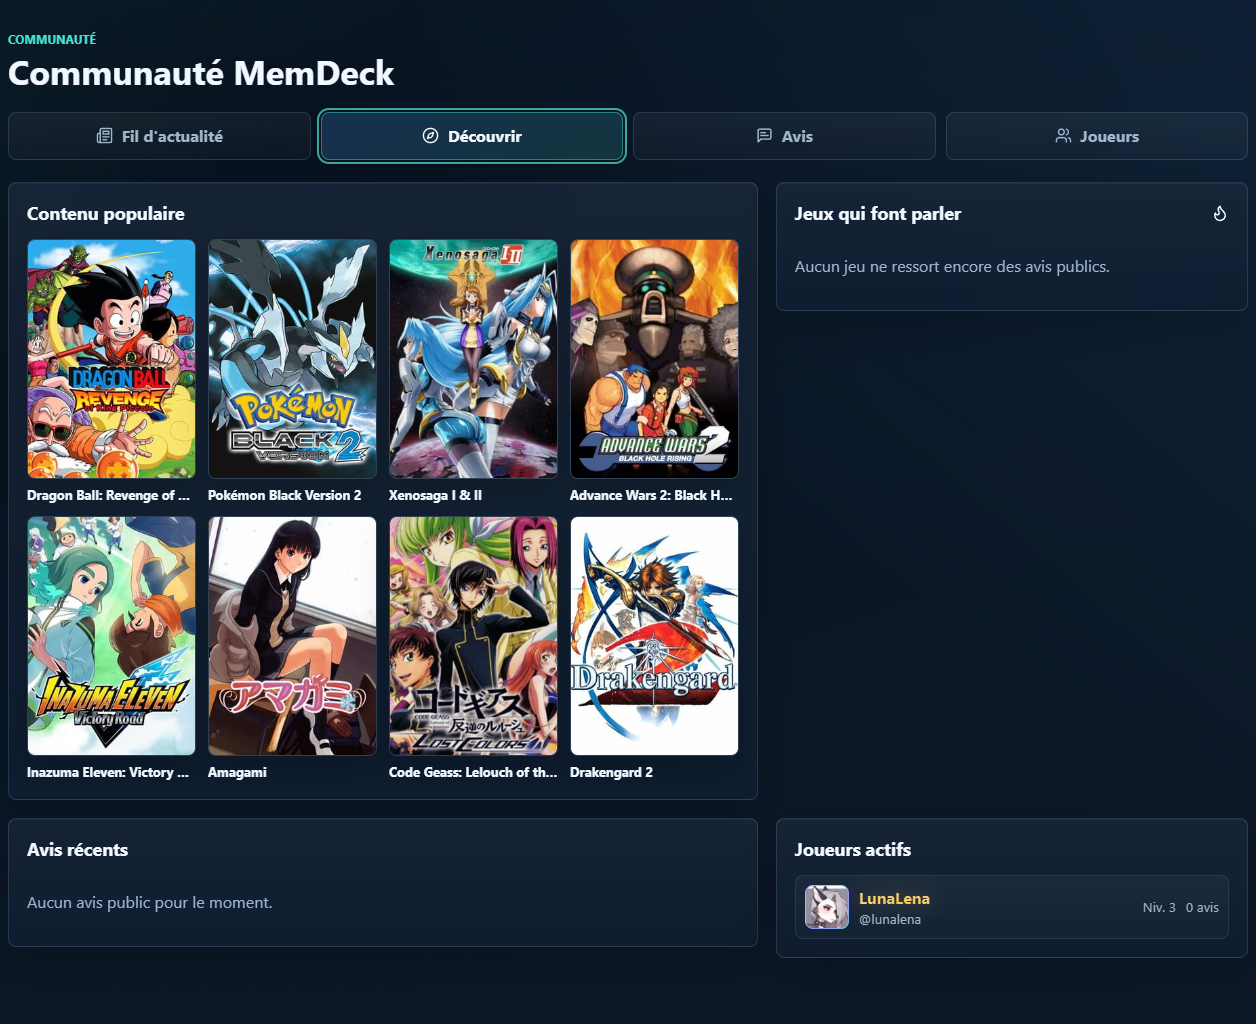
Task: Click the 'Contenu populaire' heading
Action: (x=106, y=214)
